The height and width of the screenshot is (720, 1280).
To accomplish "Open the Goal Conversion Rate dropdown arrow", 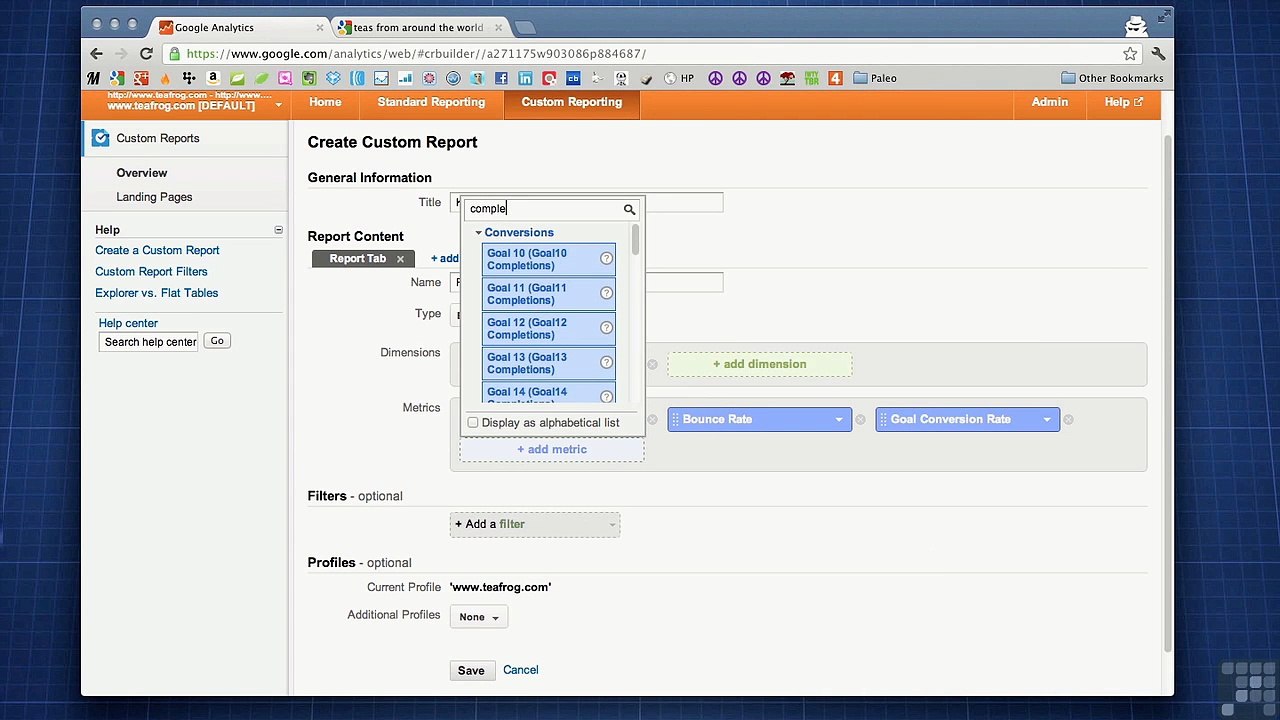I will [x=1047, y=420].
